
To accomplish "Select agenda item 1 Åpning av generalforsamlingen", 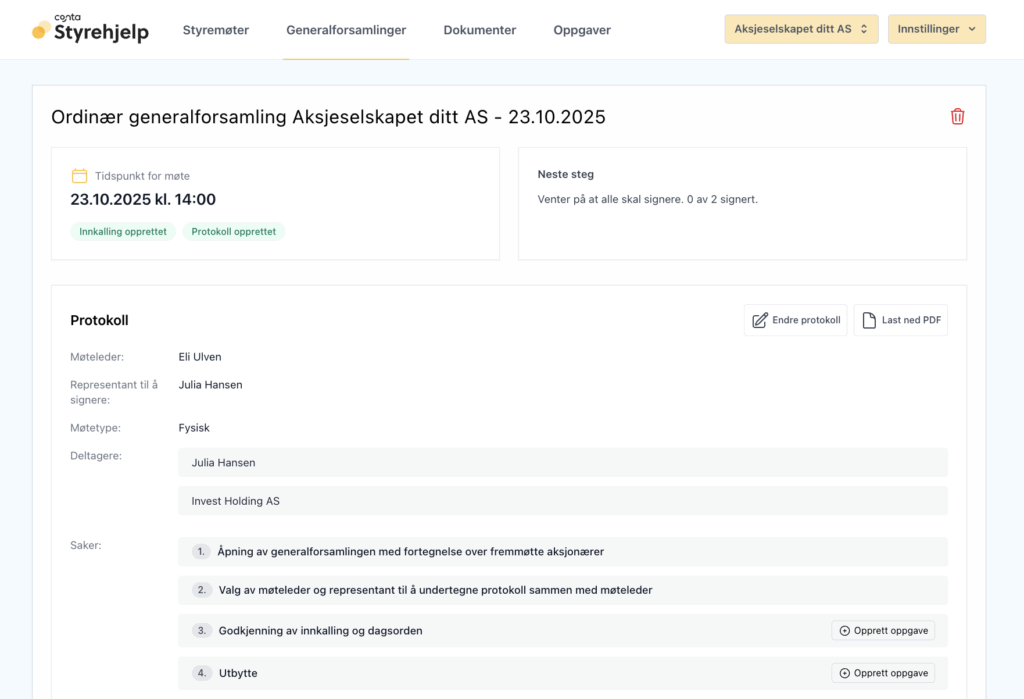I will [410, 551].
